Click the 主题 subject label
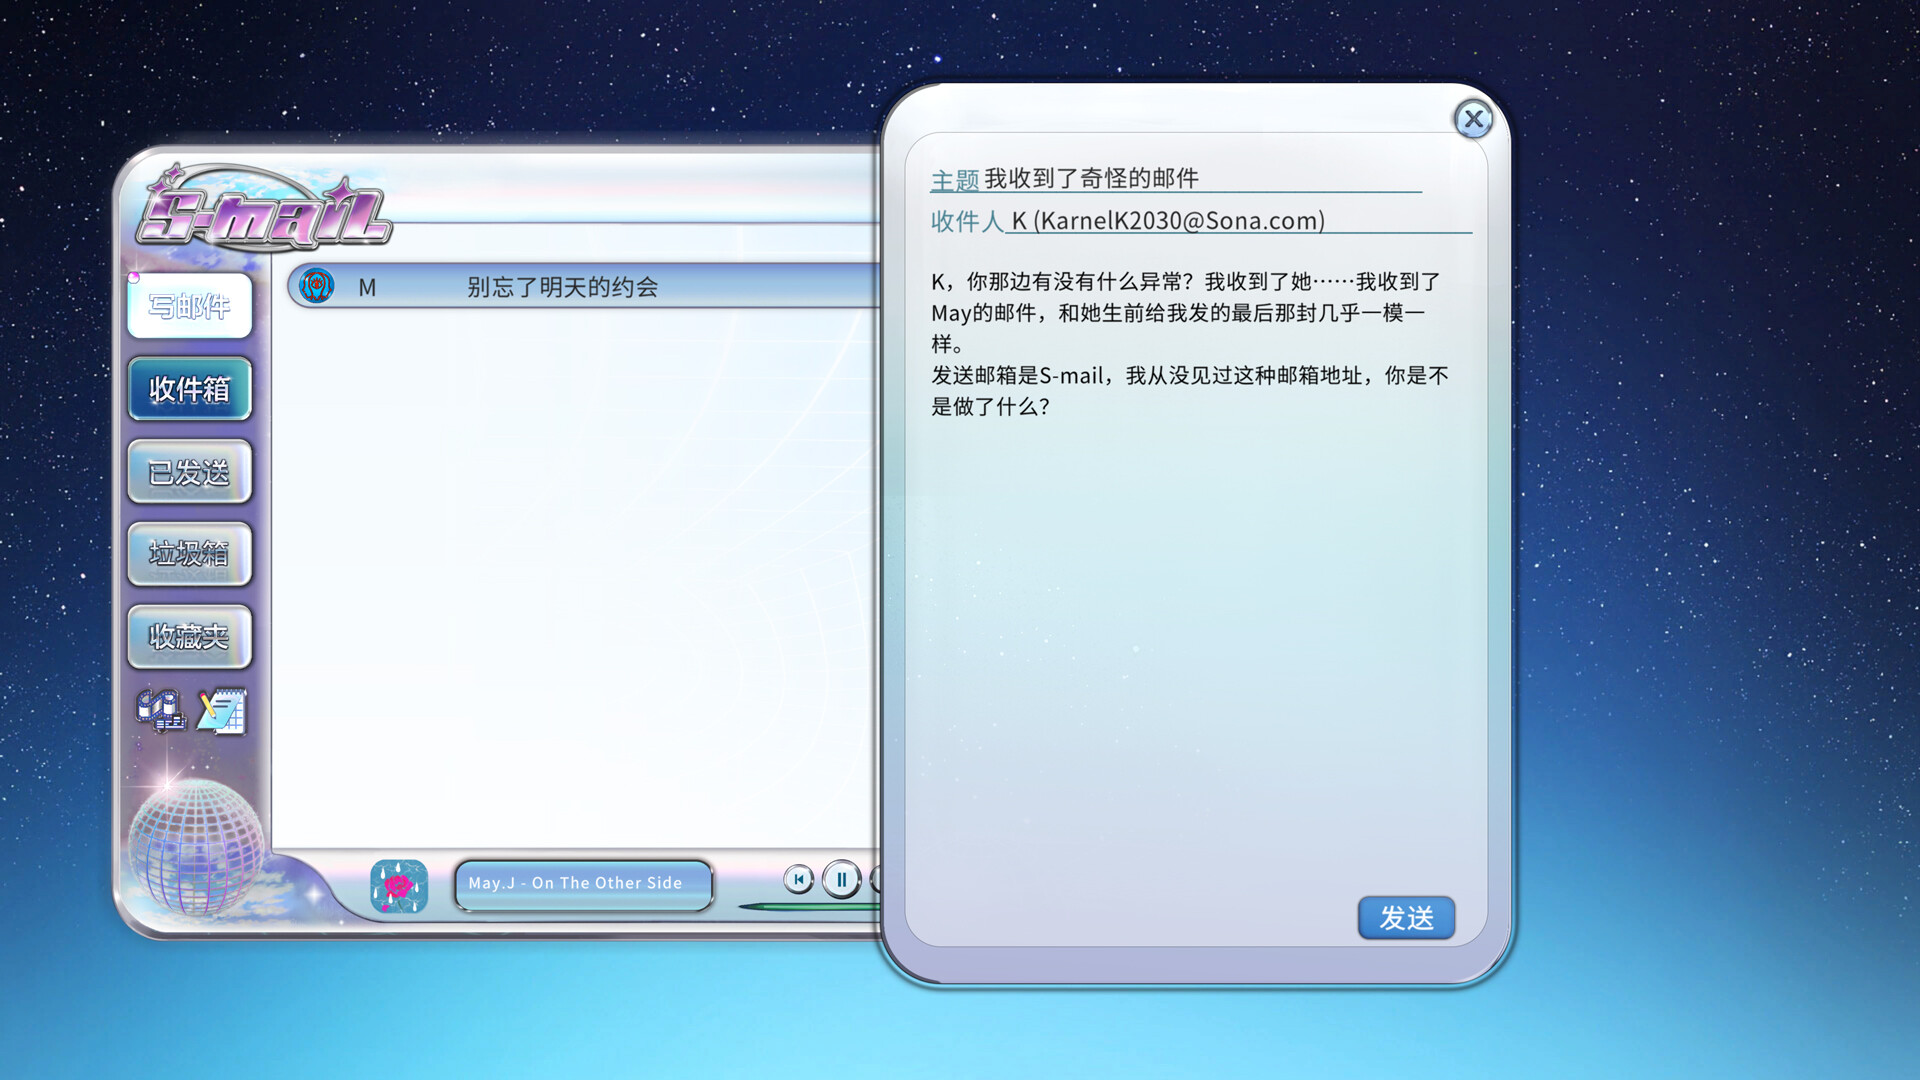Image resolution: width=1920 pixels, height=1080 pixels. point(955,180)
